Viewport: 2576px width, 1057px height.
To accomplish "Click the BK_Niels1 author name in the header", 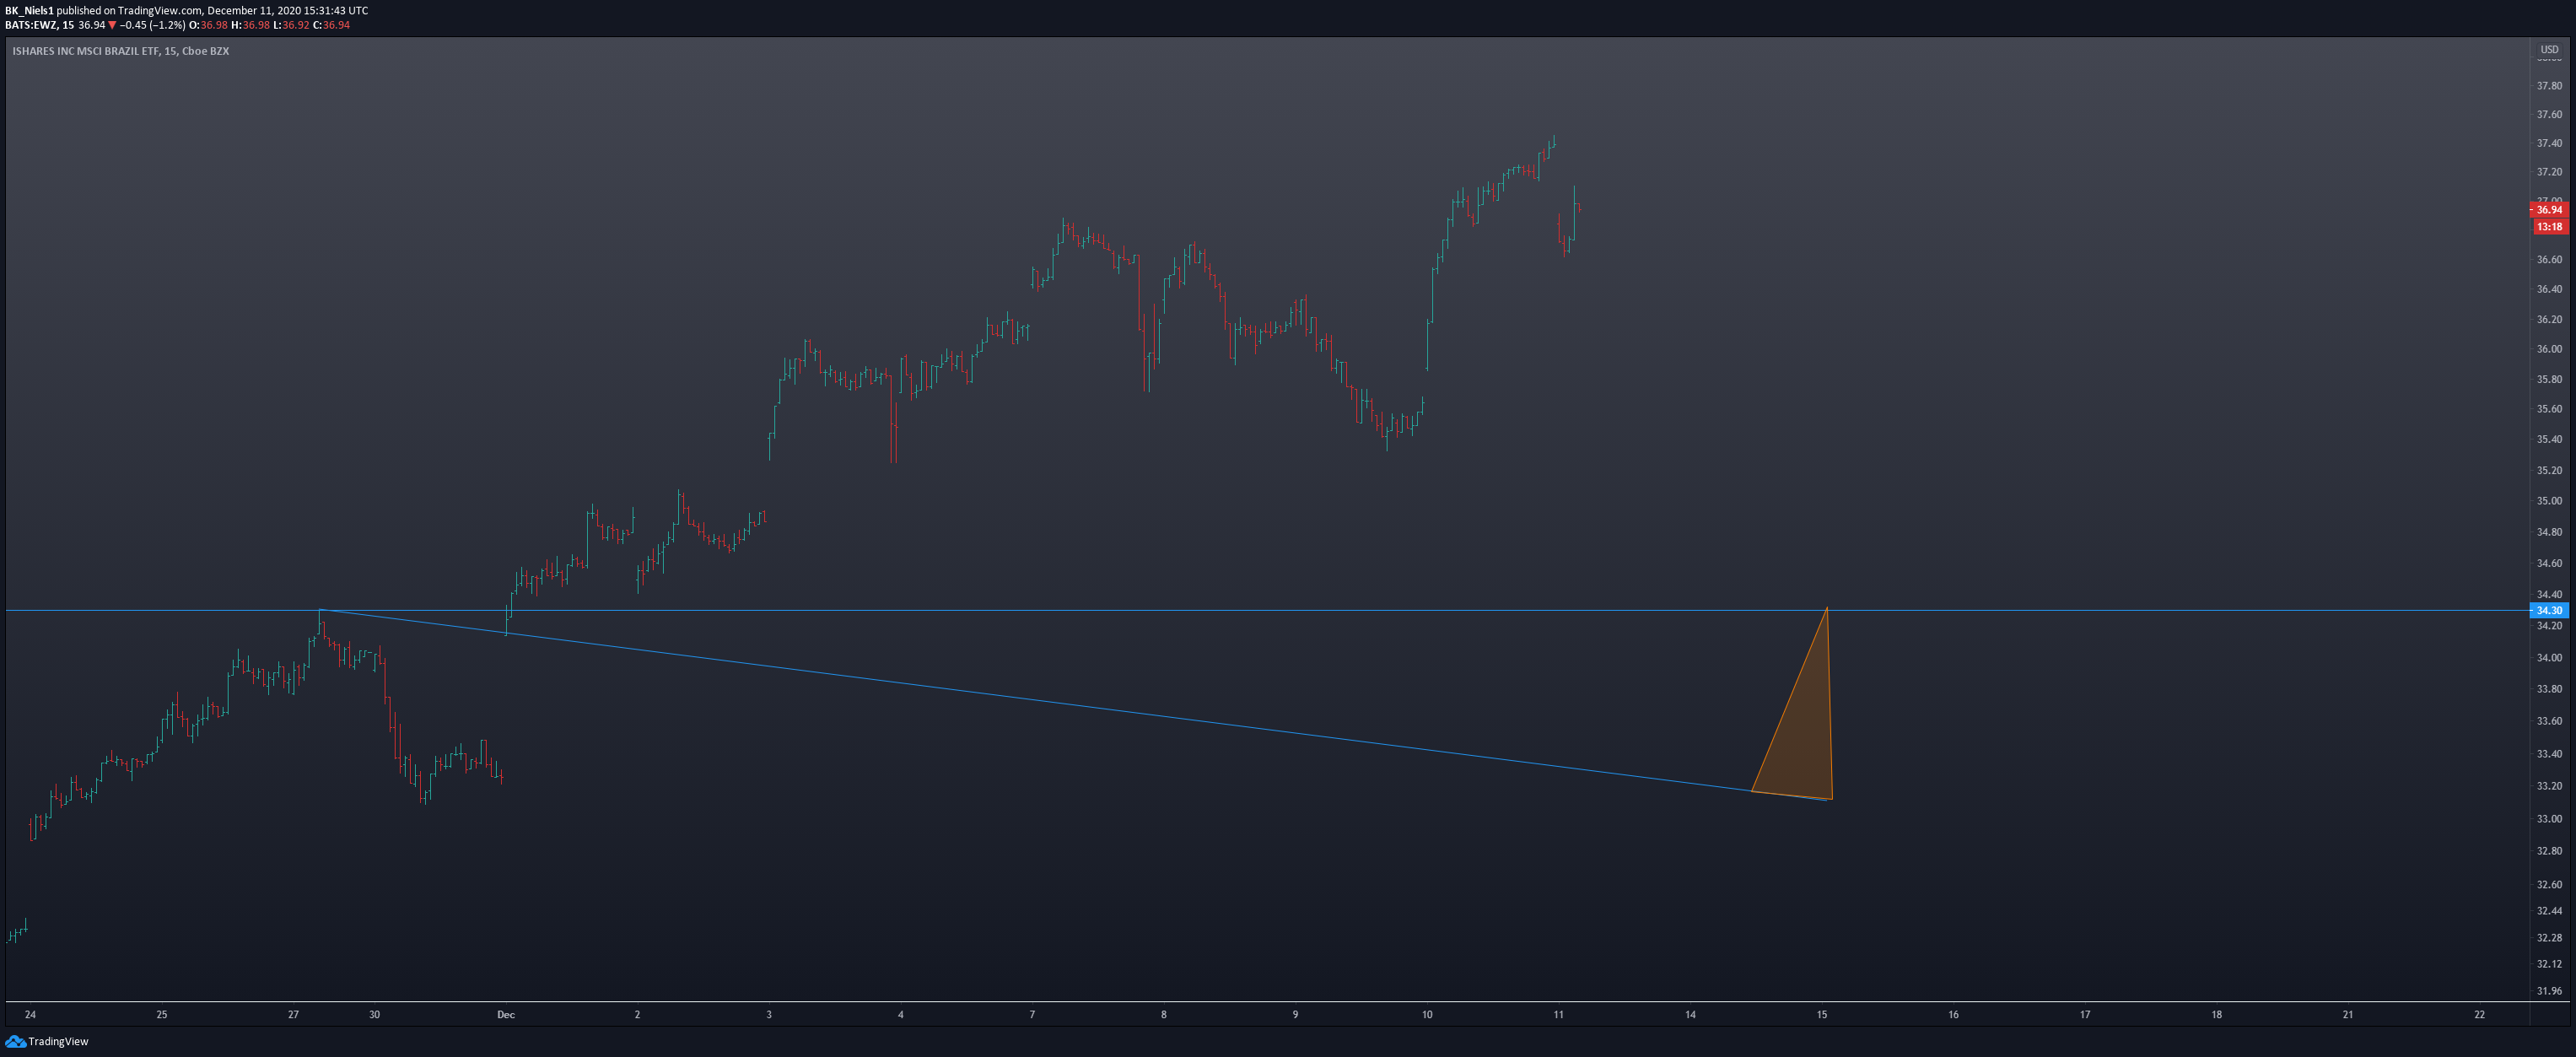I will pyautogui.click(x=29, y=11).
